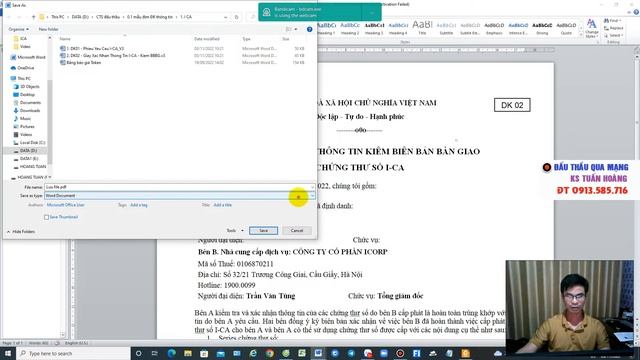The image size is (640, 360).
Task: Open Pictures in navigation pane
Action: pos(27,127)
